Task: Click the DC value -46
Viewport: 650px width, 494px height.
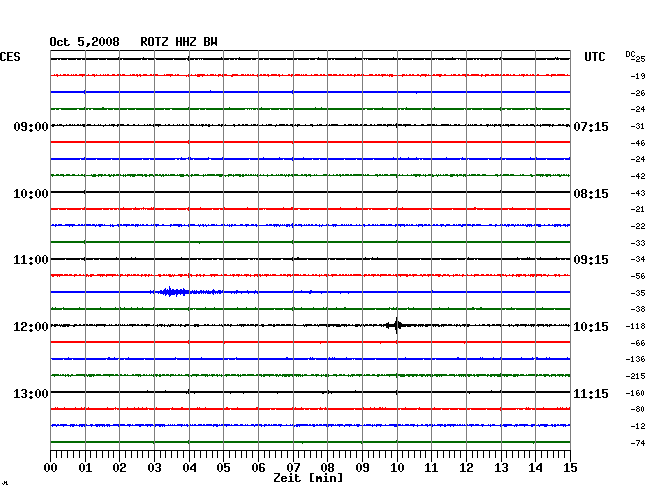Action: [638, 143]
